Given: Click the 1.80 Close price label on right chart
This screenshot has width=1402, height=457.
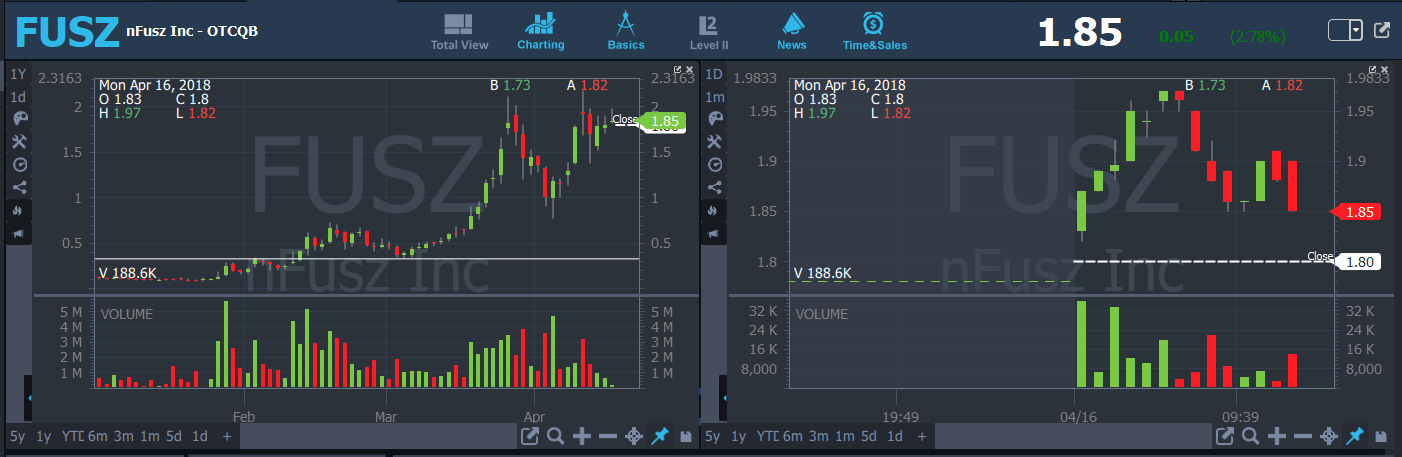Looking at the screenshot, I should [x=1359, y=262].
